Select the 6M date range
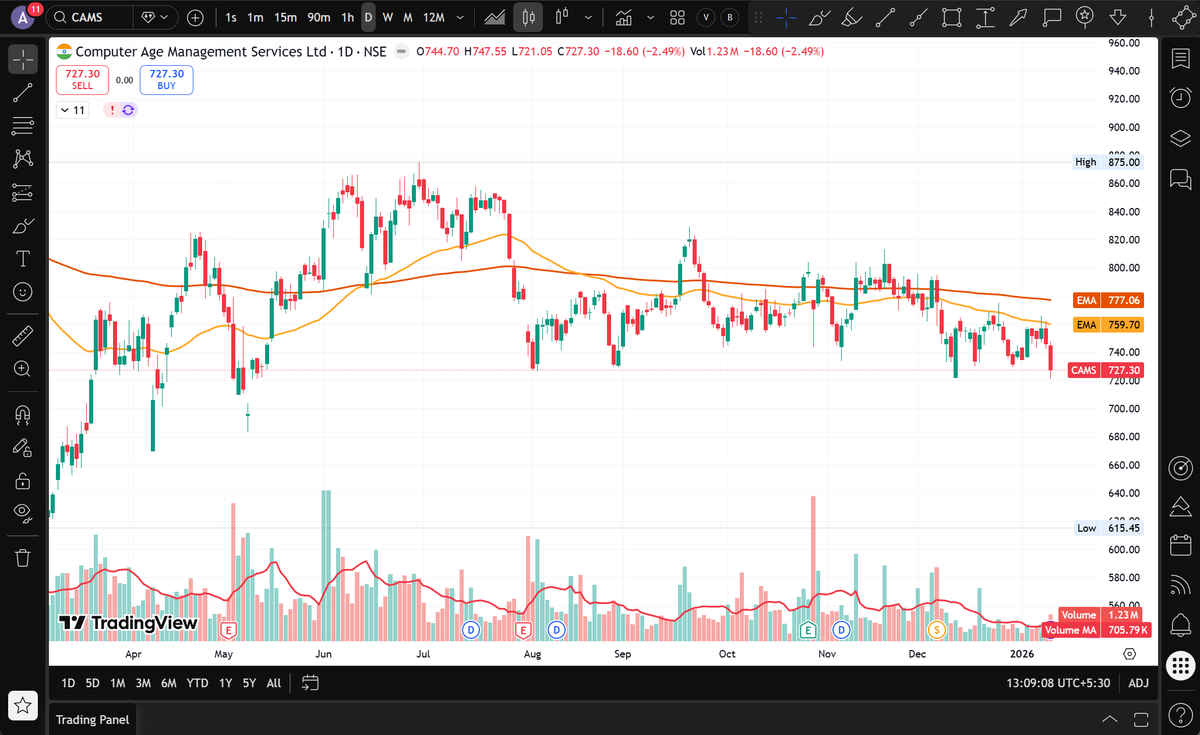1200x735 pixels. click(168, 683)
